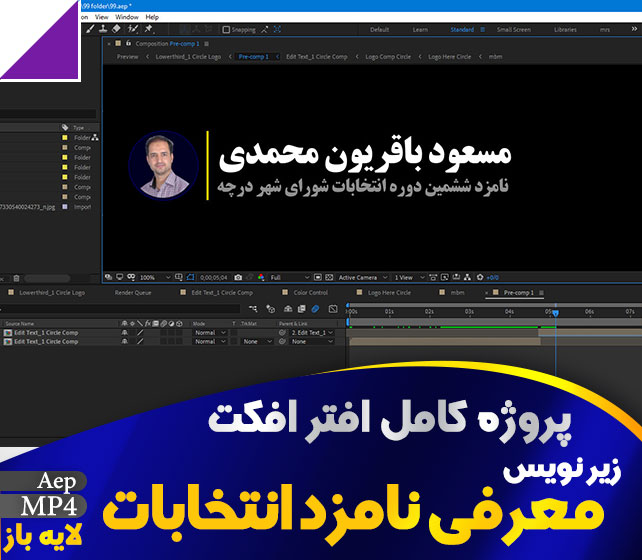The width and height of the screenshot is (642, 560).
Task: Toggle hide shy layers icon in timeline
Action: 288,309
